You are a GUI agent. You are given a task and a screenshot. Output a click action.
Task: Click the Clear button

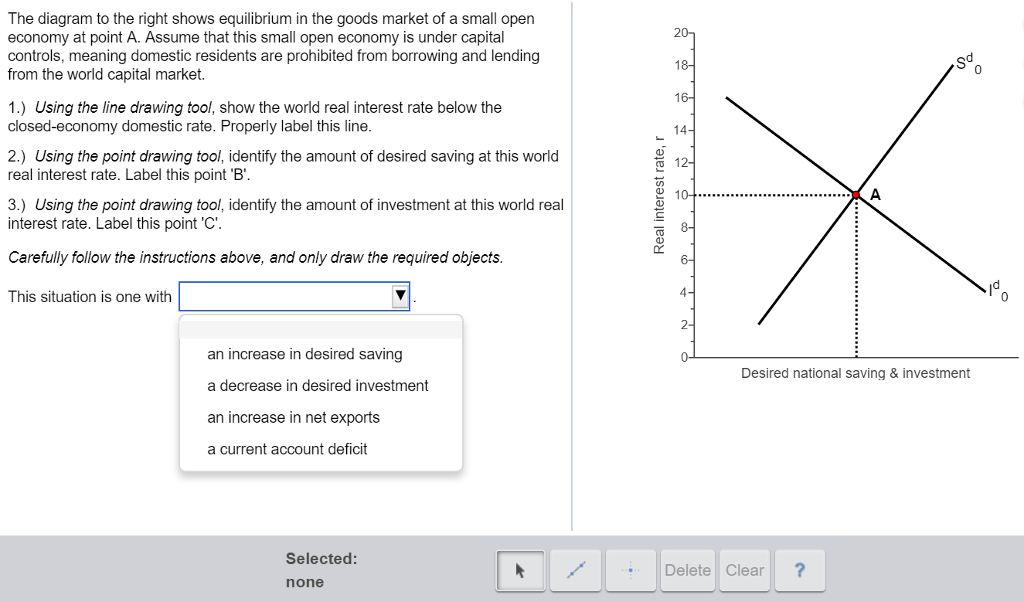[745, 570]
